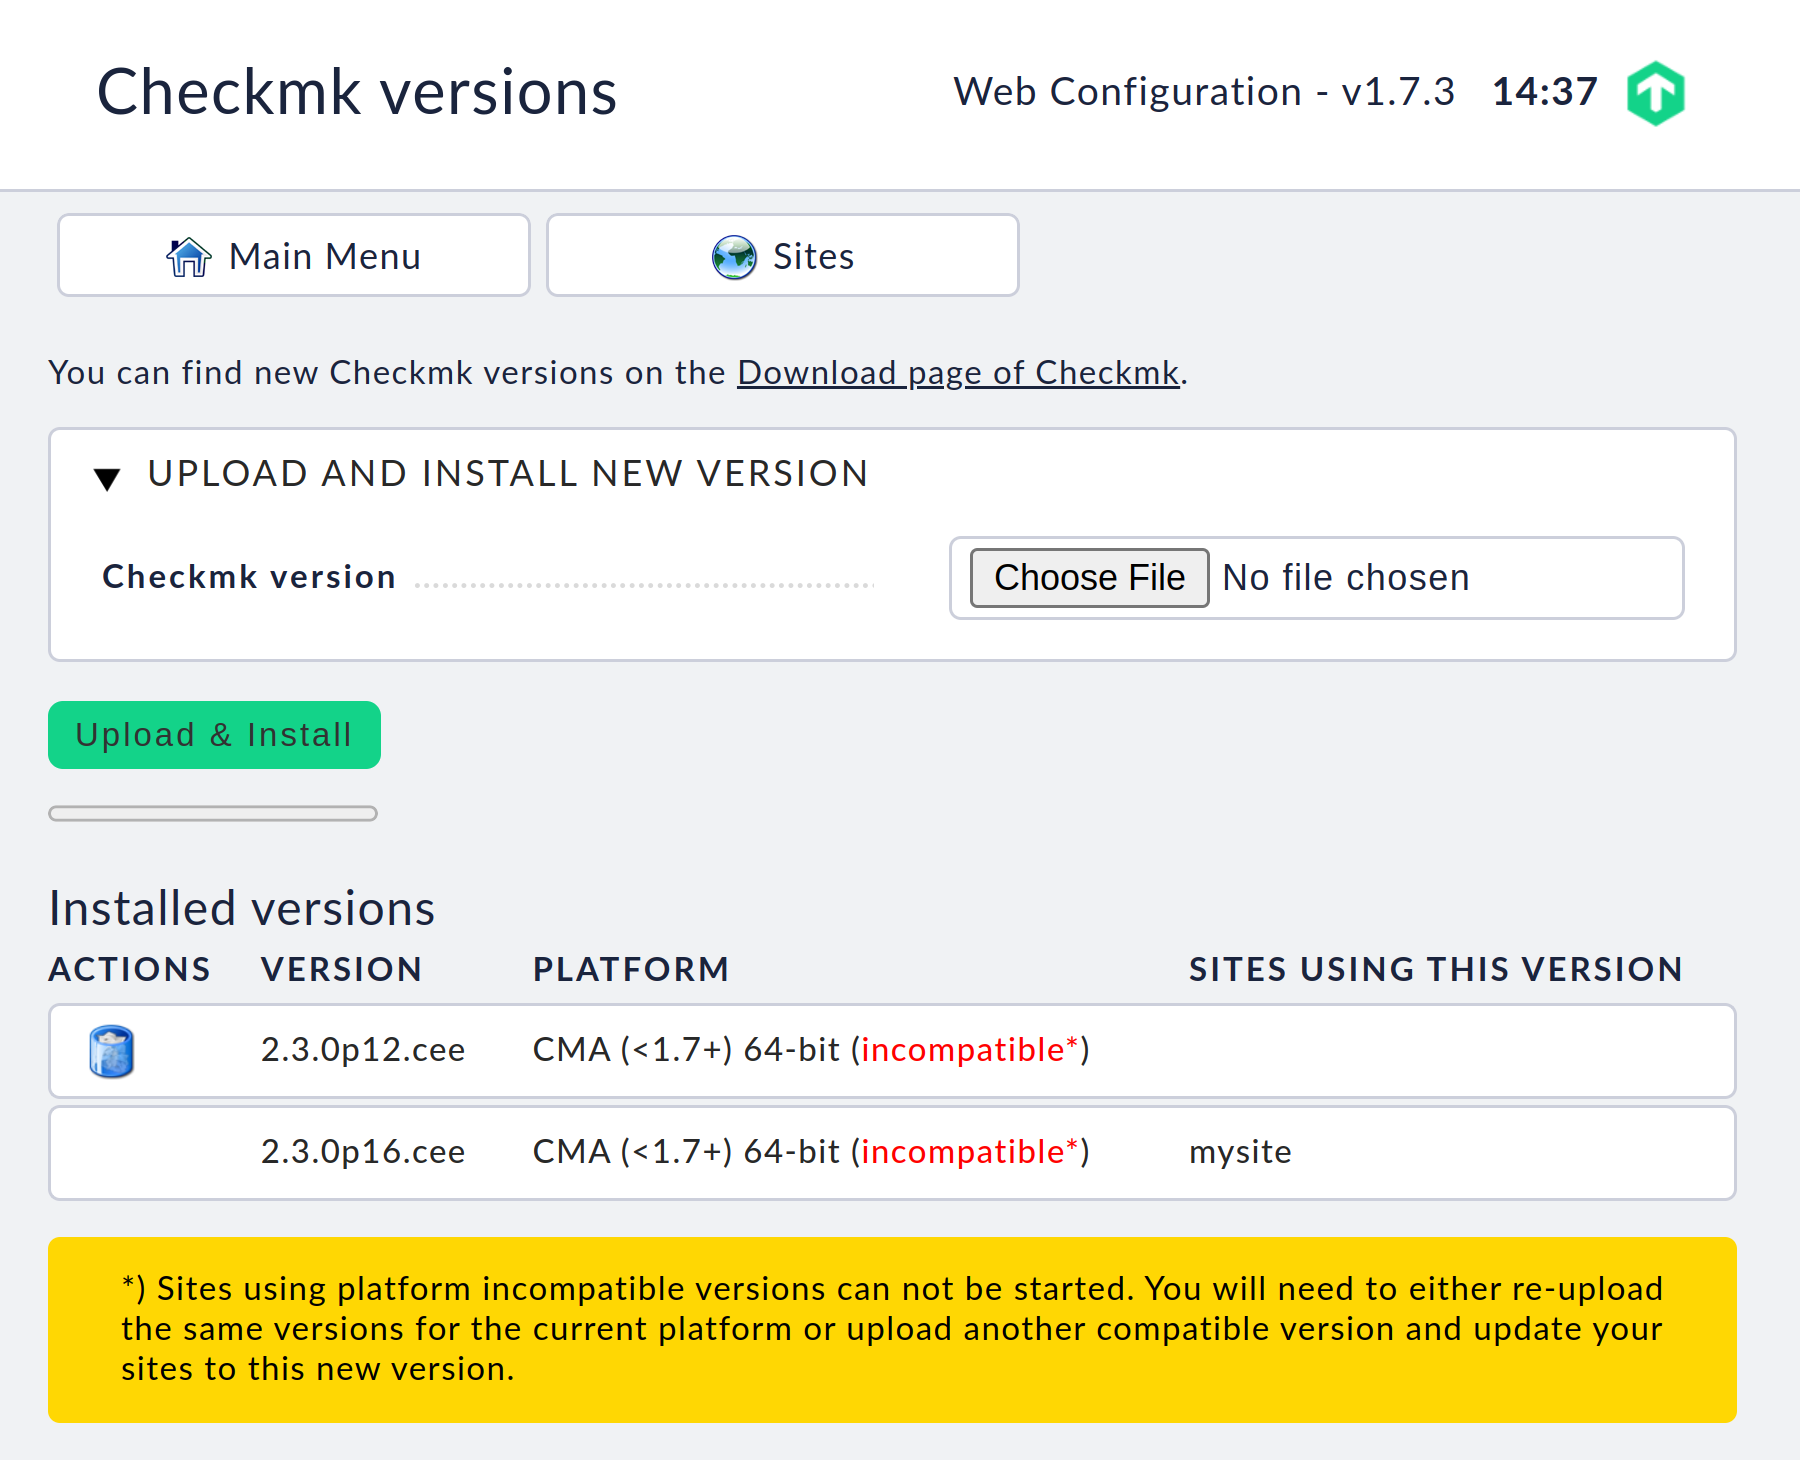Click the house icon on Main Menu
Viewport: 1800px width, 1460px height.
point(189,257)
